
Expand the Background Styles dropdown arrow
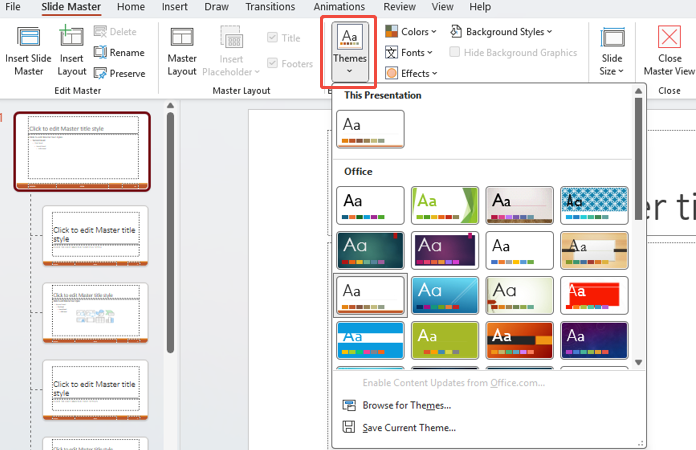[550, 32]
